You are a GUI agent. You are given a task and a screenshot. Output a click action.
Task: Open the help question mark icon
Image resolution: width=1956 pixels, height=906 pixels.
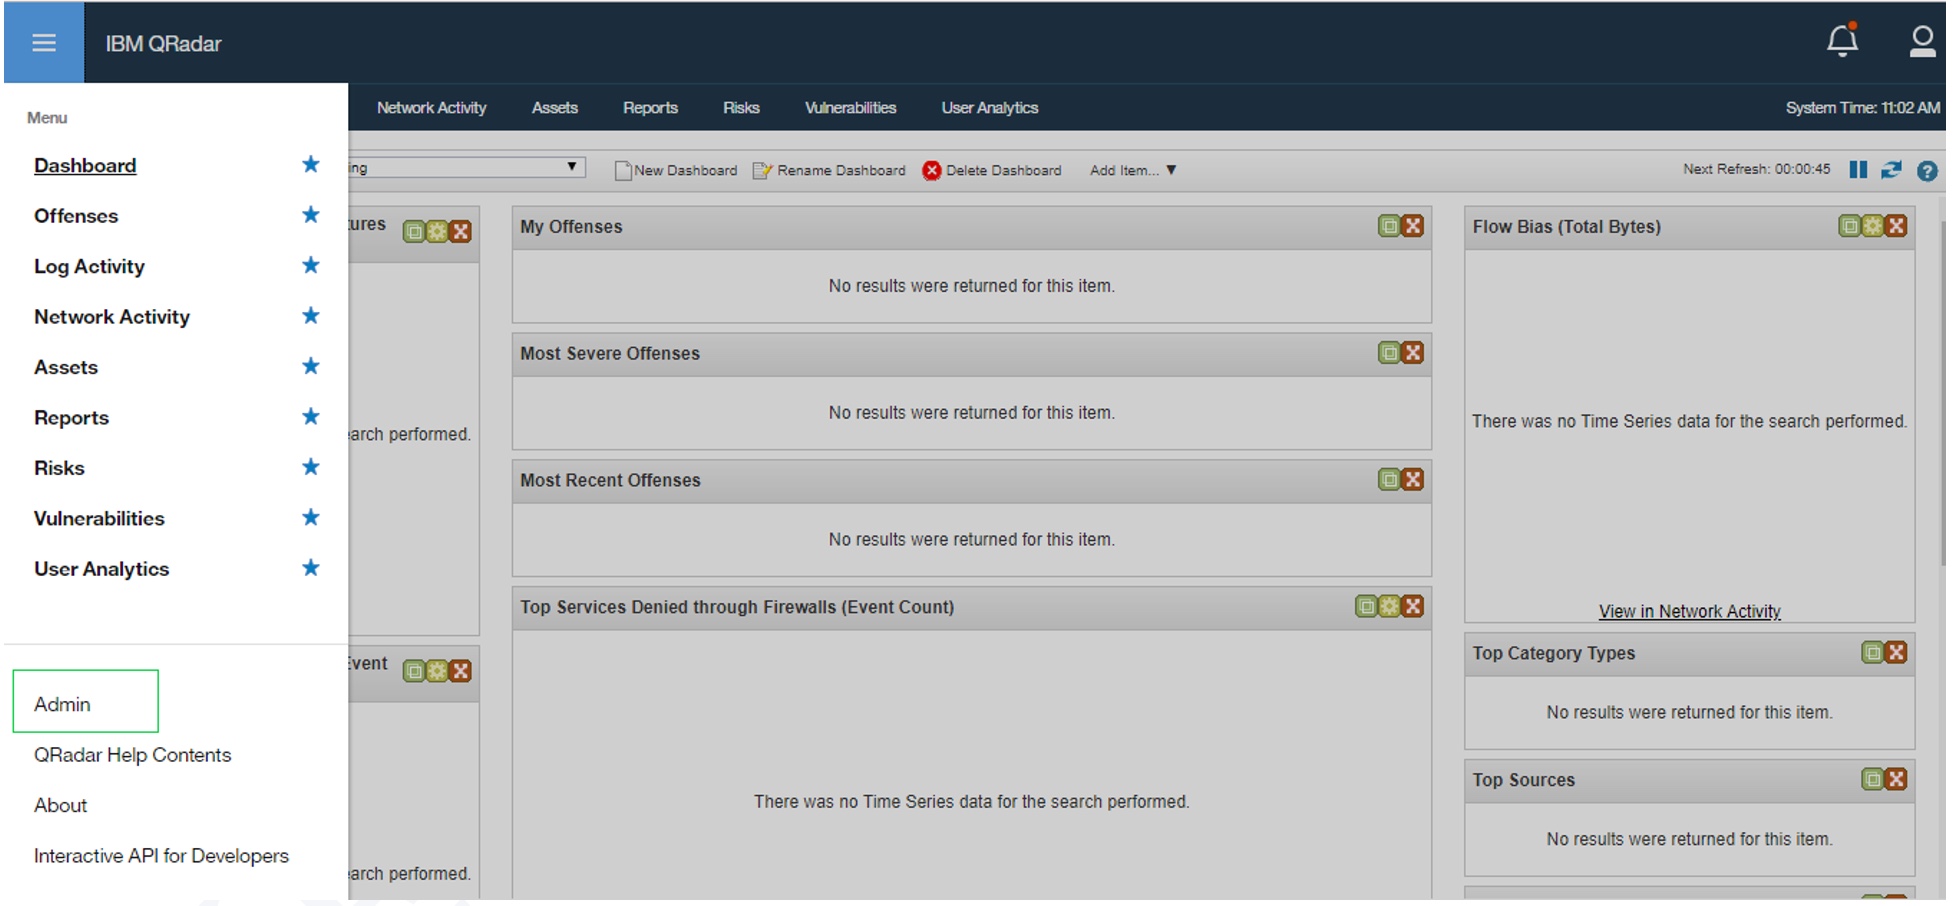point(1926,171)
